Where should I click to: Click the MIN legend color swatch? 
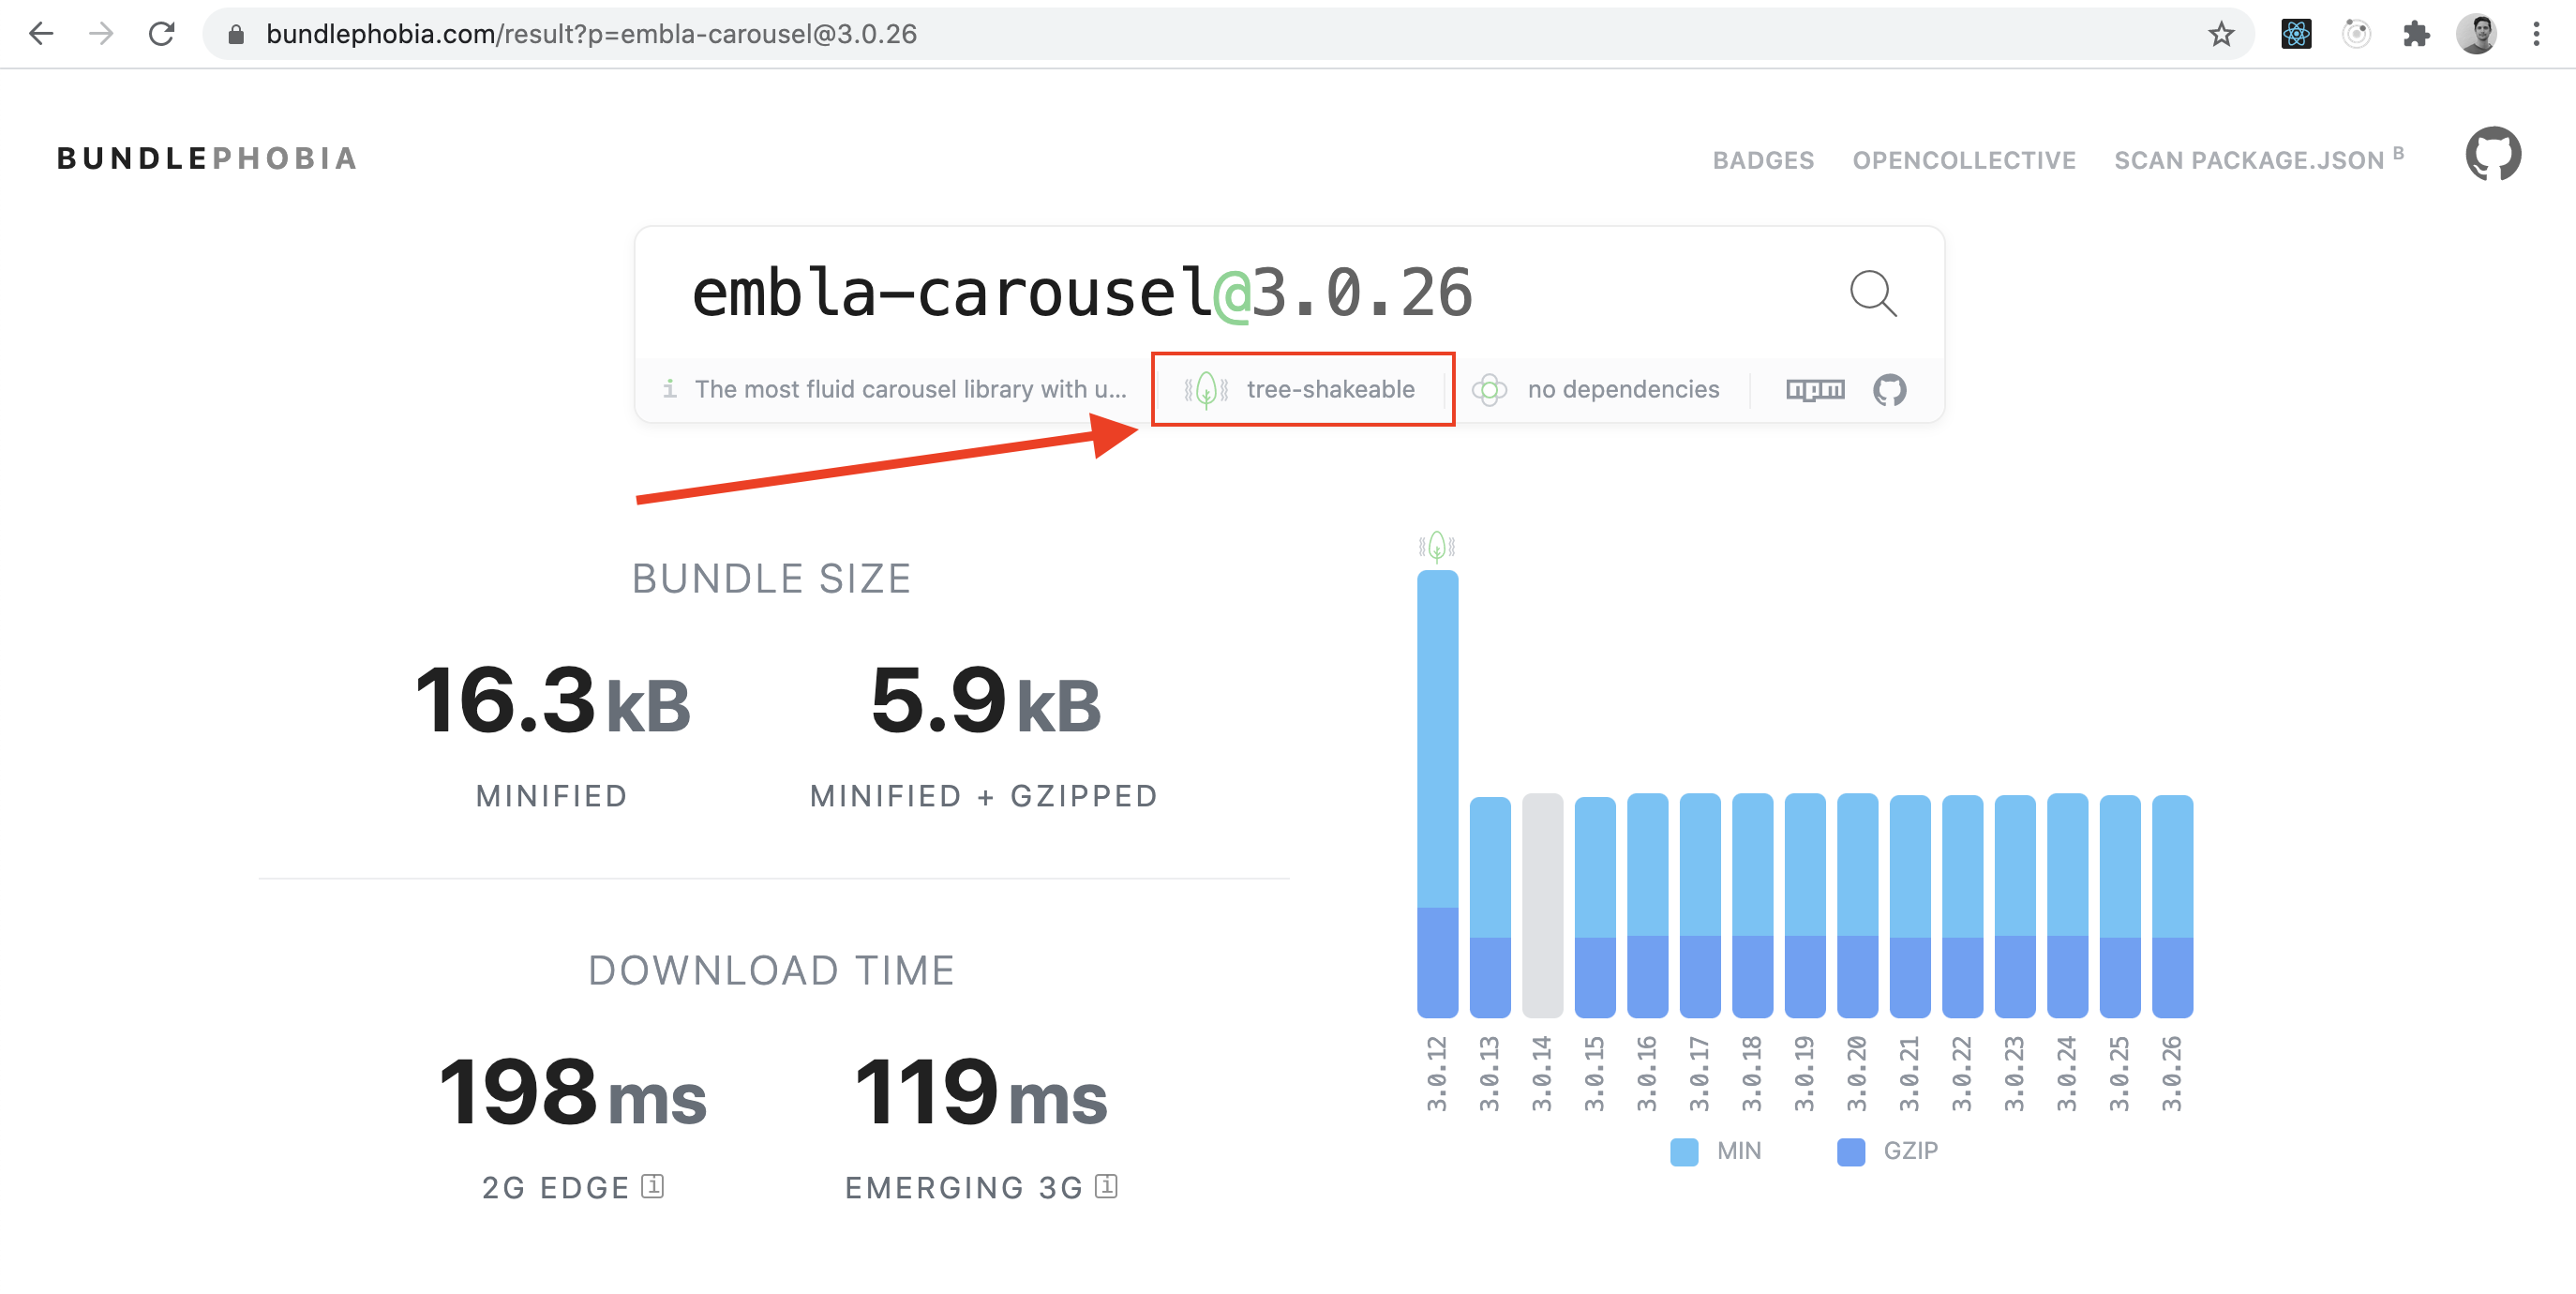pos(1684,1151)
